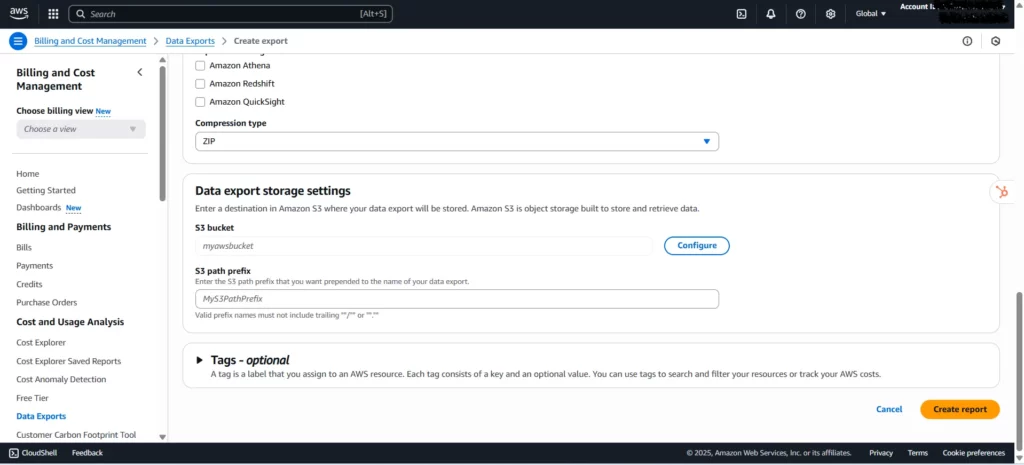The width and height of the screenshot is (1024, 465).
Task: Click Configure next to S3 bucket
Action: (696, 245)
